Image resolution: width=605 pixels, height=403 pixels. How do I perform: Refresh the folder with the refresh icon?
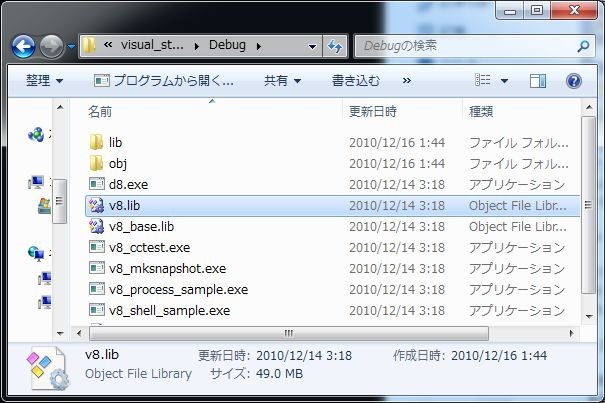tap(335, 46)
